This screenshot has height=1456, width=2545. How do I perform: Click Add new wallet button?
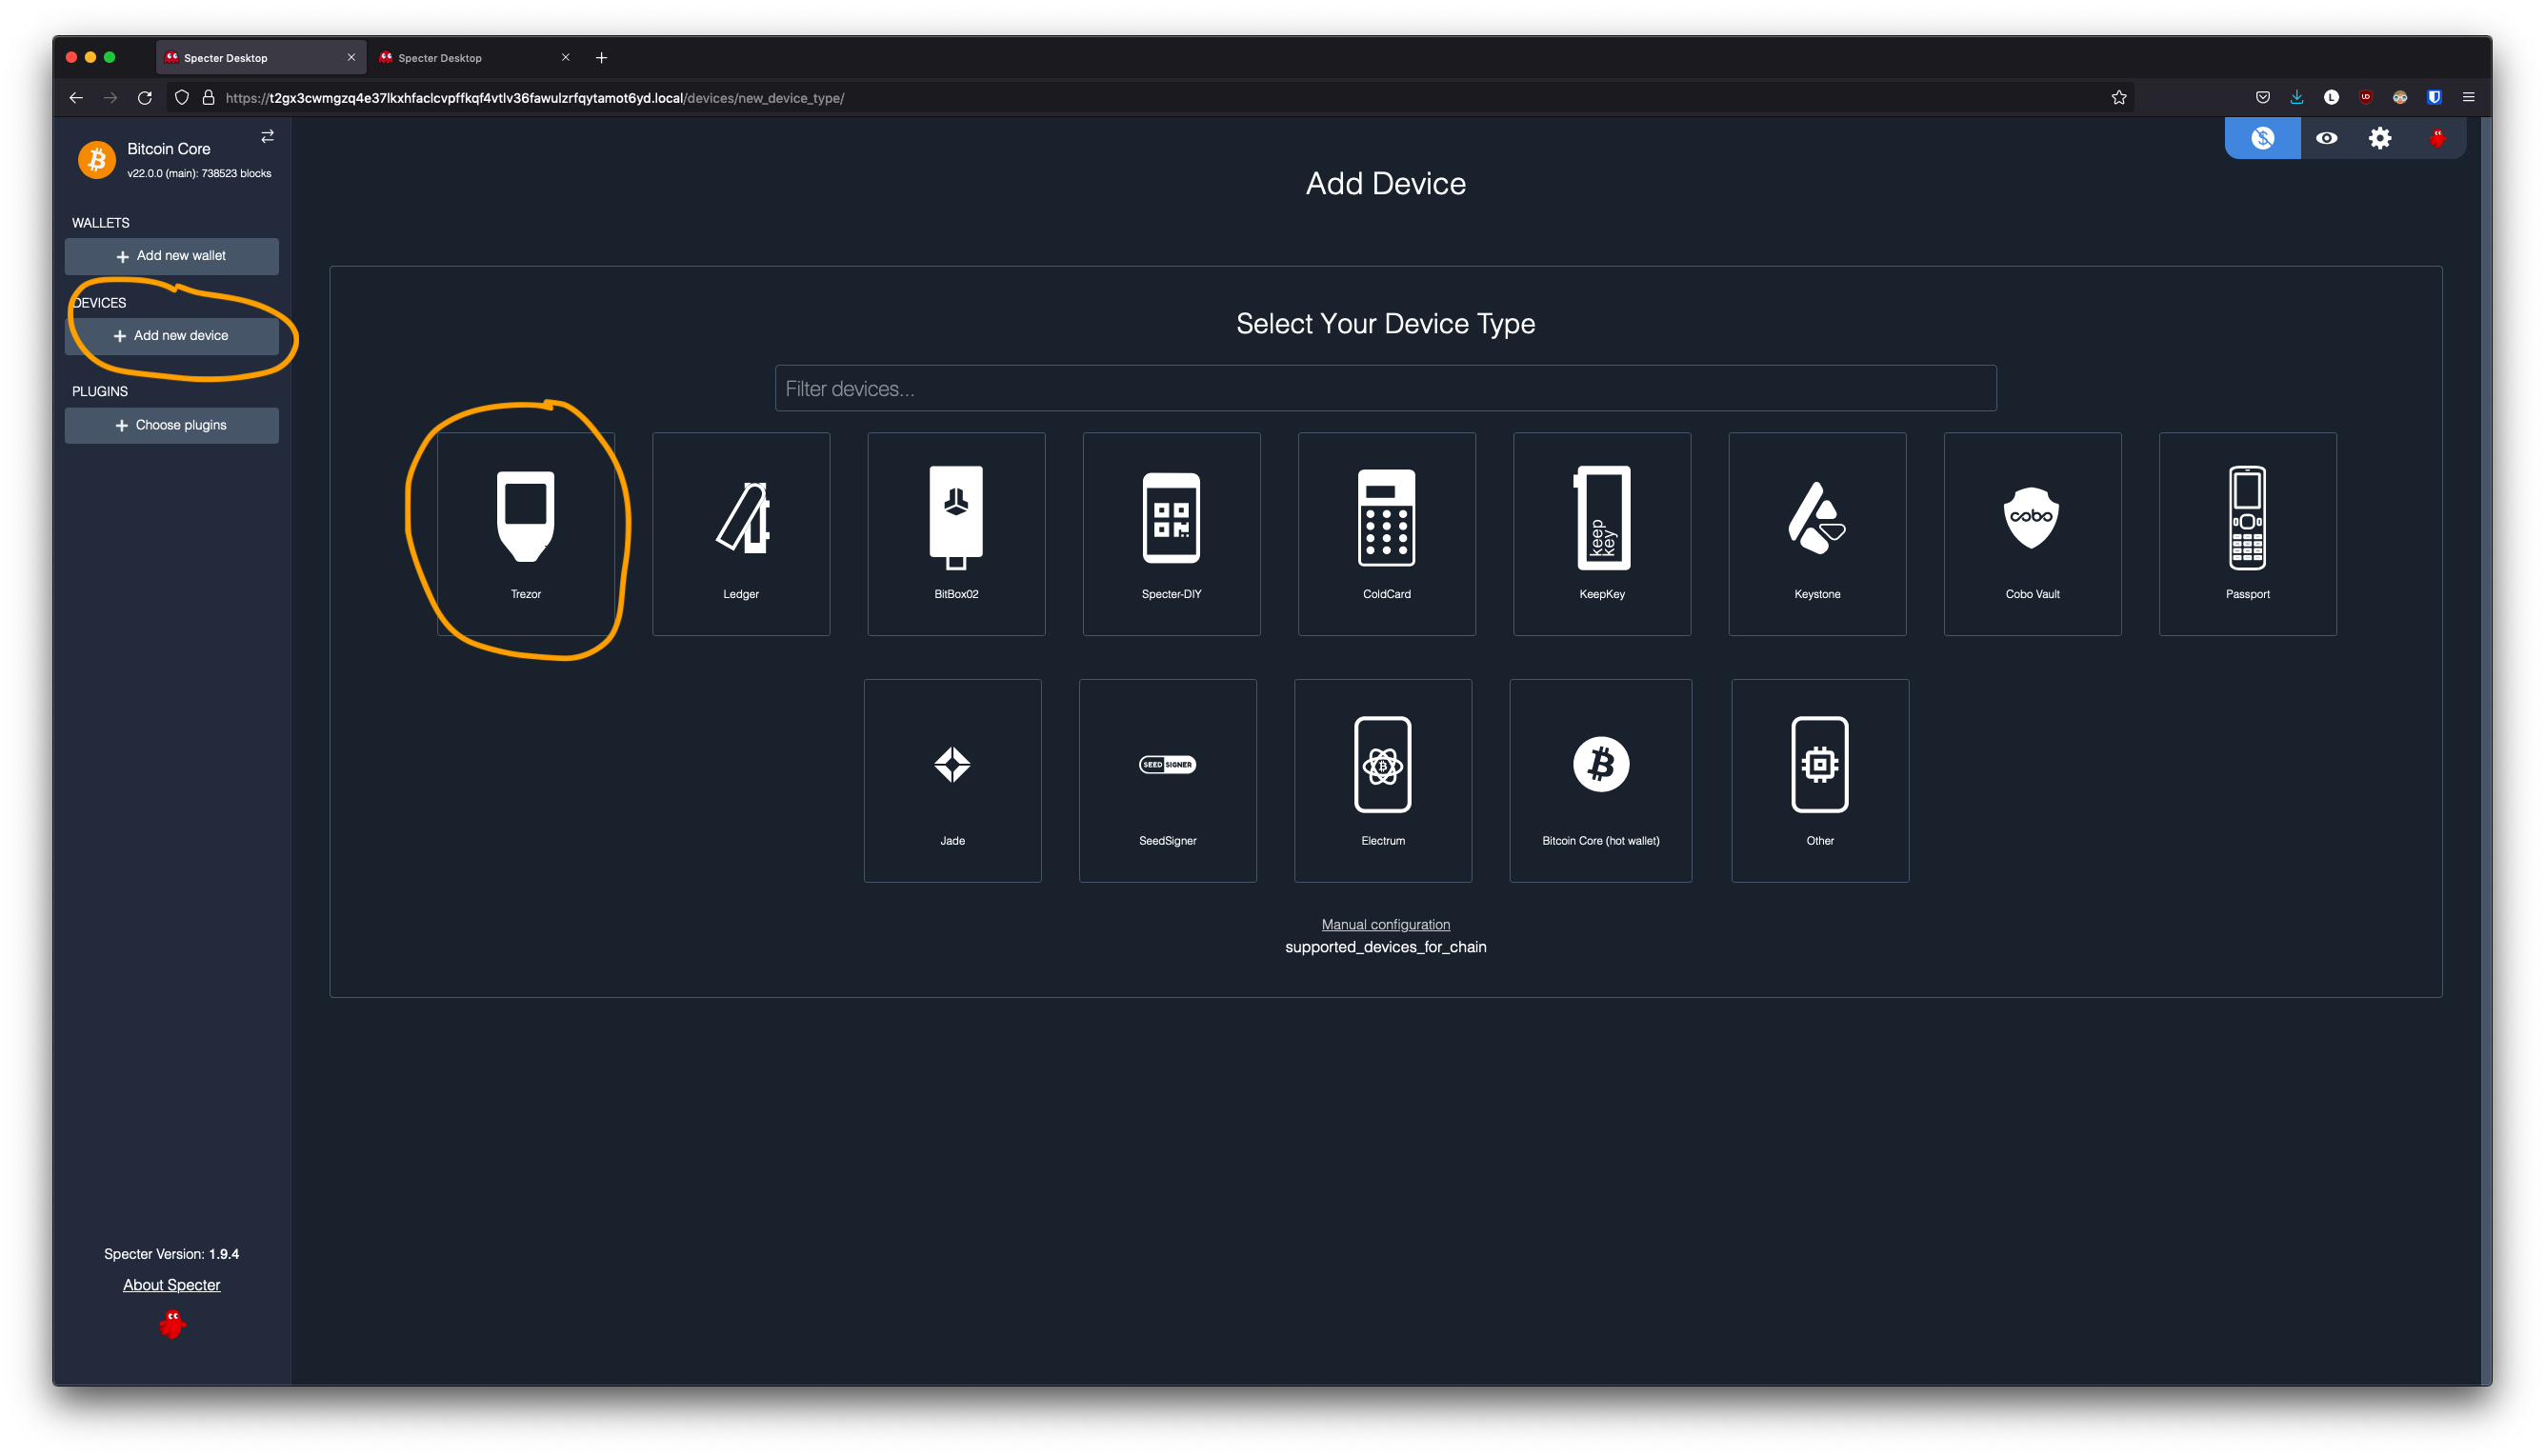click(171, 256)
